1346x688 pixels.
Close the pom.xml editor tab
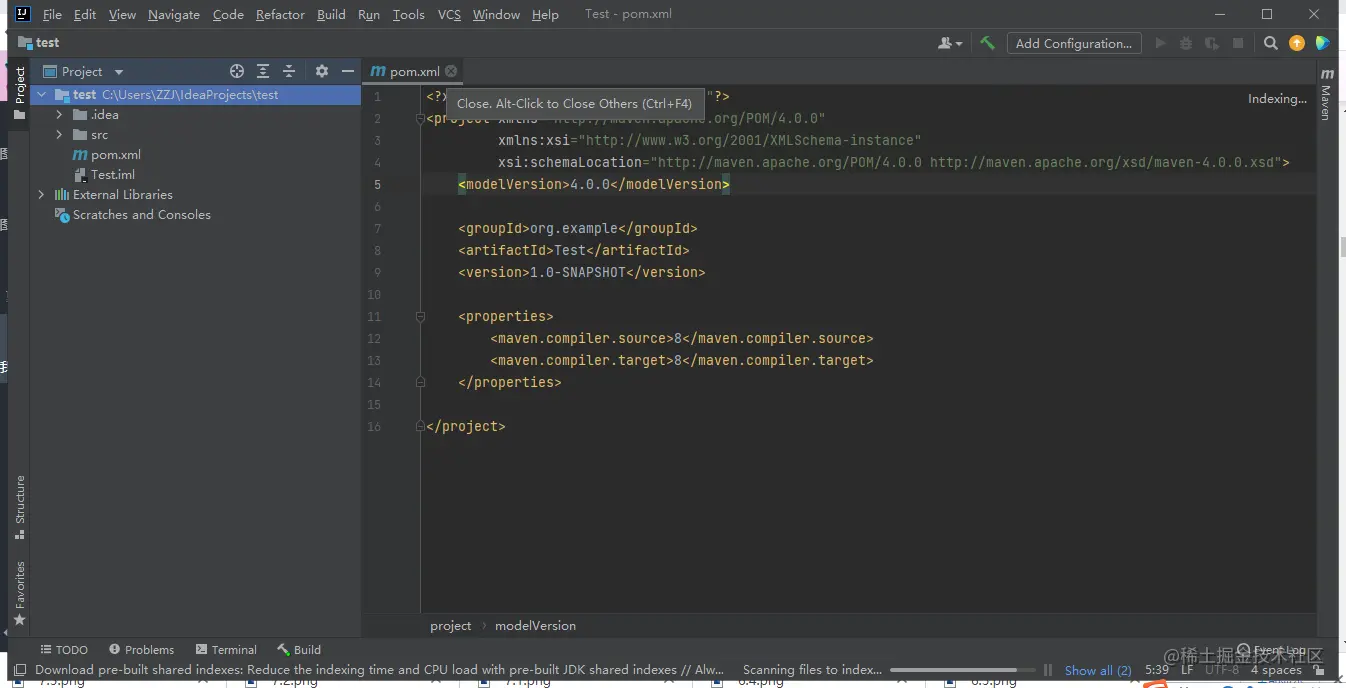pos(451,71)
